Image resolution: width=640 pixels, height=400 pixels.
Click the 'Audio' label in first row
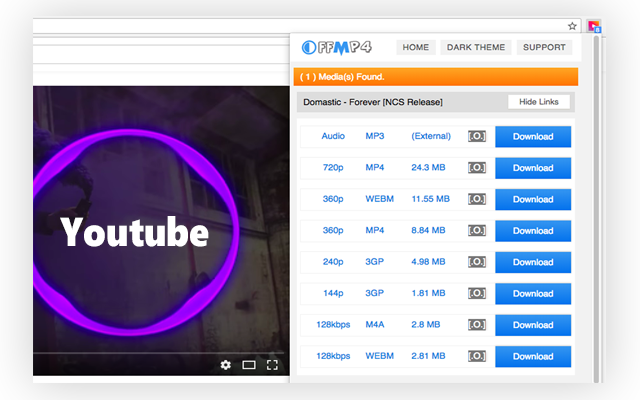pos(333,136)
